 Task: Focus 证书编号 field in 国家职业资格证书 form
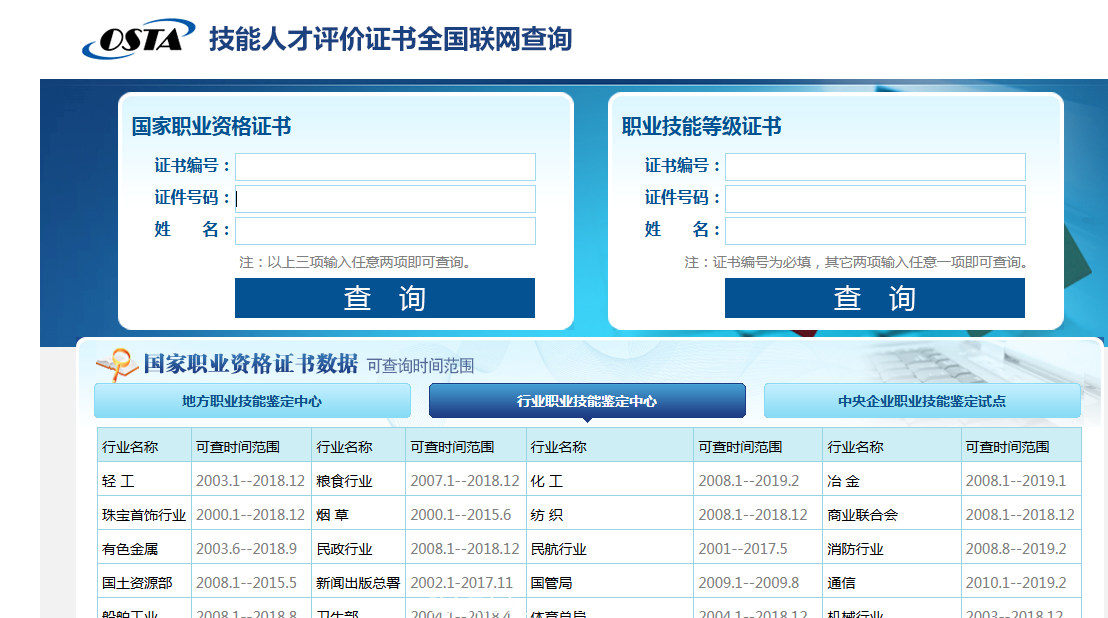click(385, 167)
